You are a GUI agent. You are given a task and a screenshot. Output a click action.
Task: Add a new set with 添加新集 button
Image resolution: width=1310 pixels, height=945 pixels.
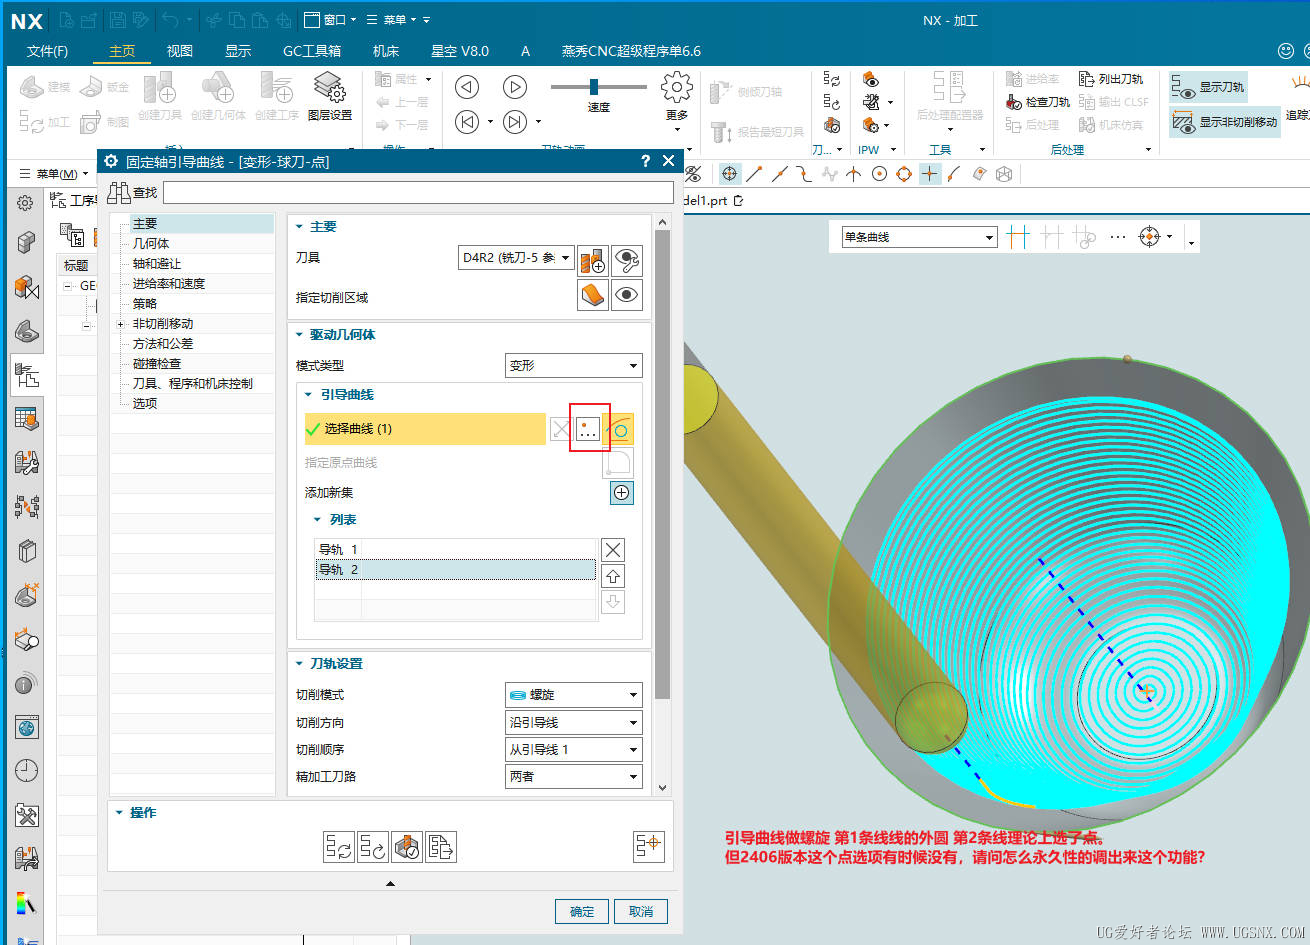(622, 493)
